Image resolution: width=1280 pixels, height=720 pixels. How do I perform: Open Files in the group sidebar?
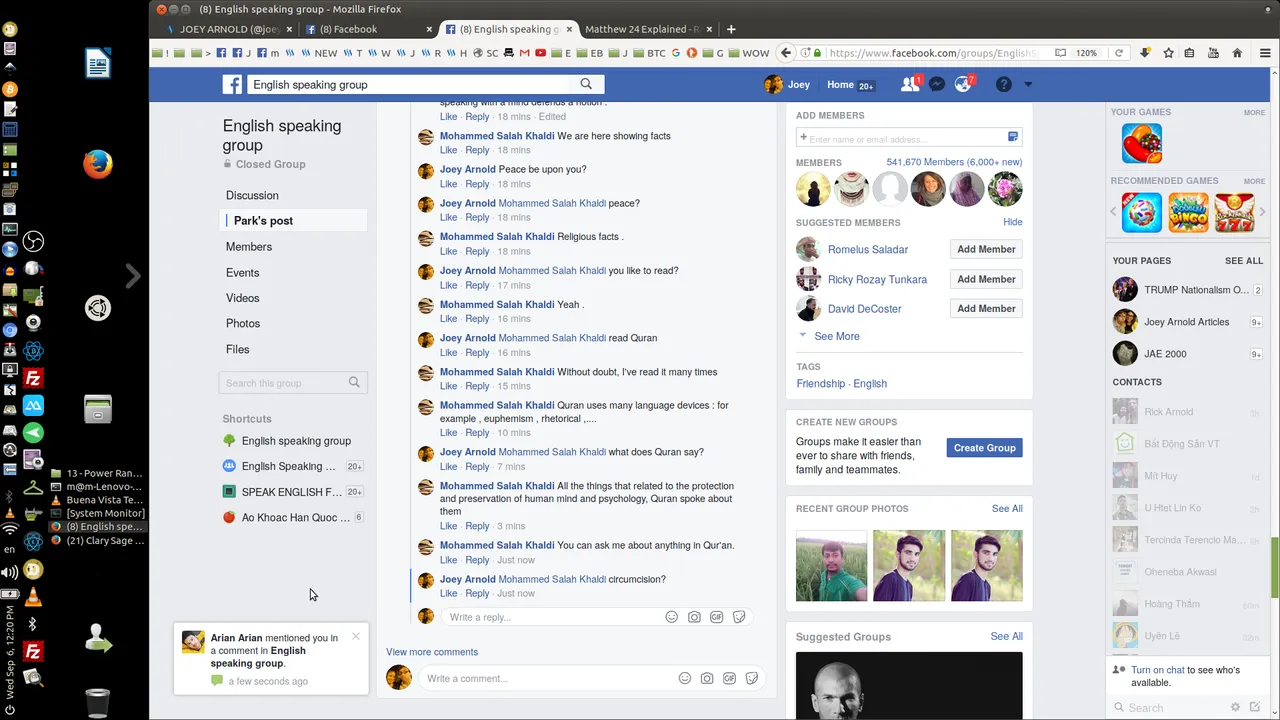[238, 350]
